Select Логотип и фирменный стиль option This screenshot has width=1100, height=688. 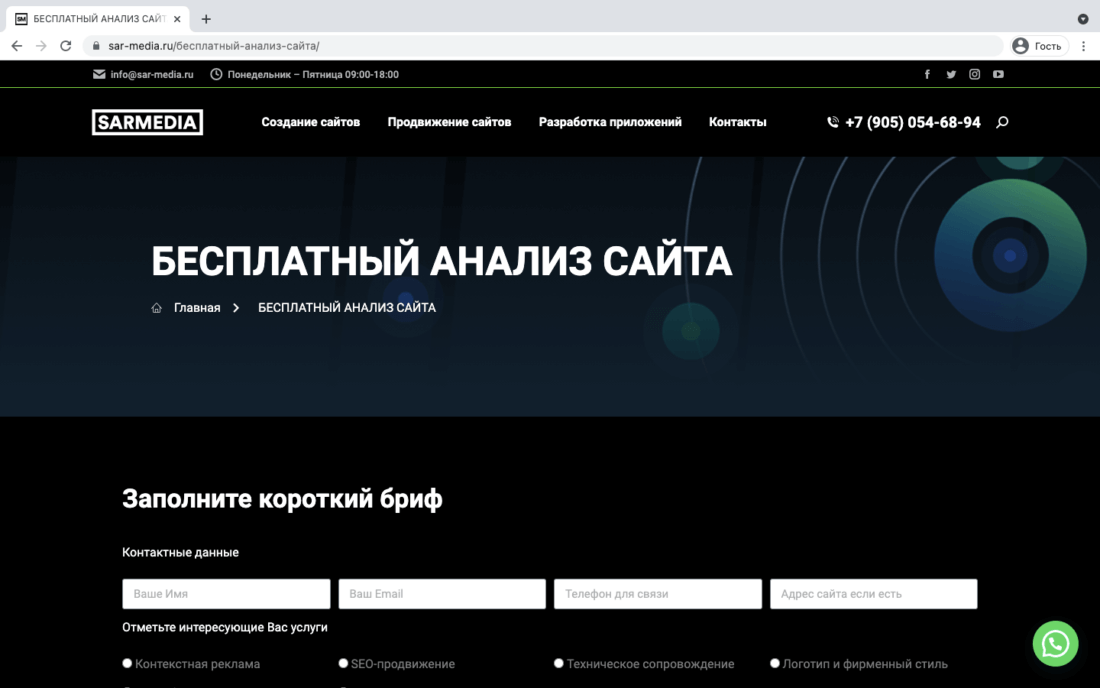[x=774, y=663]
